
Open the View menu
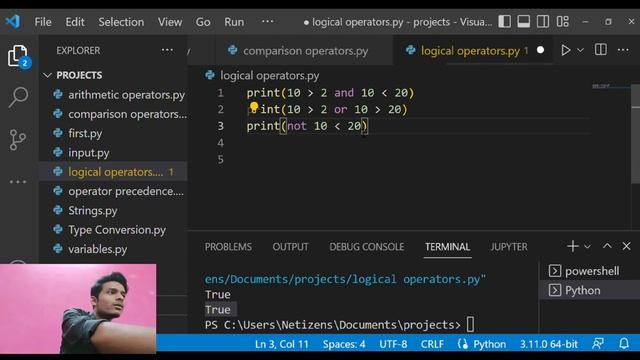point(170,22)
